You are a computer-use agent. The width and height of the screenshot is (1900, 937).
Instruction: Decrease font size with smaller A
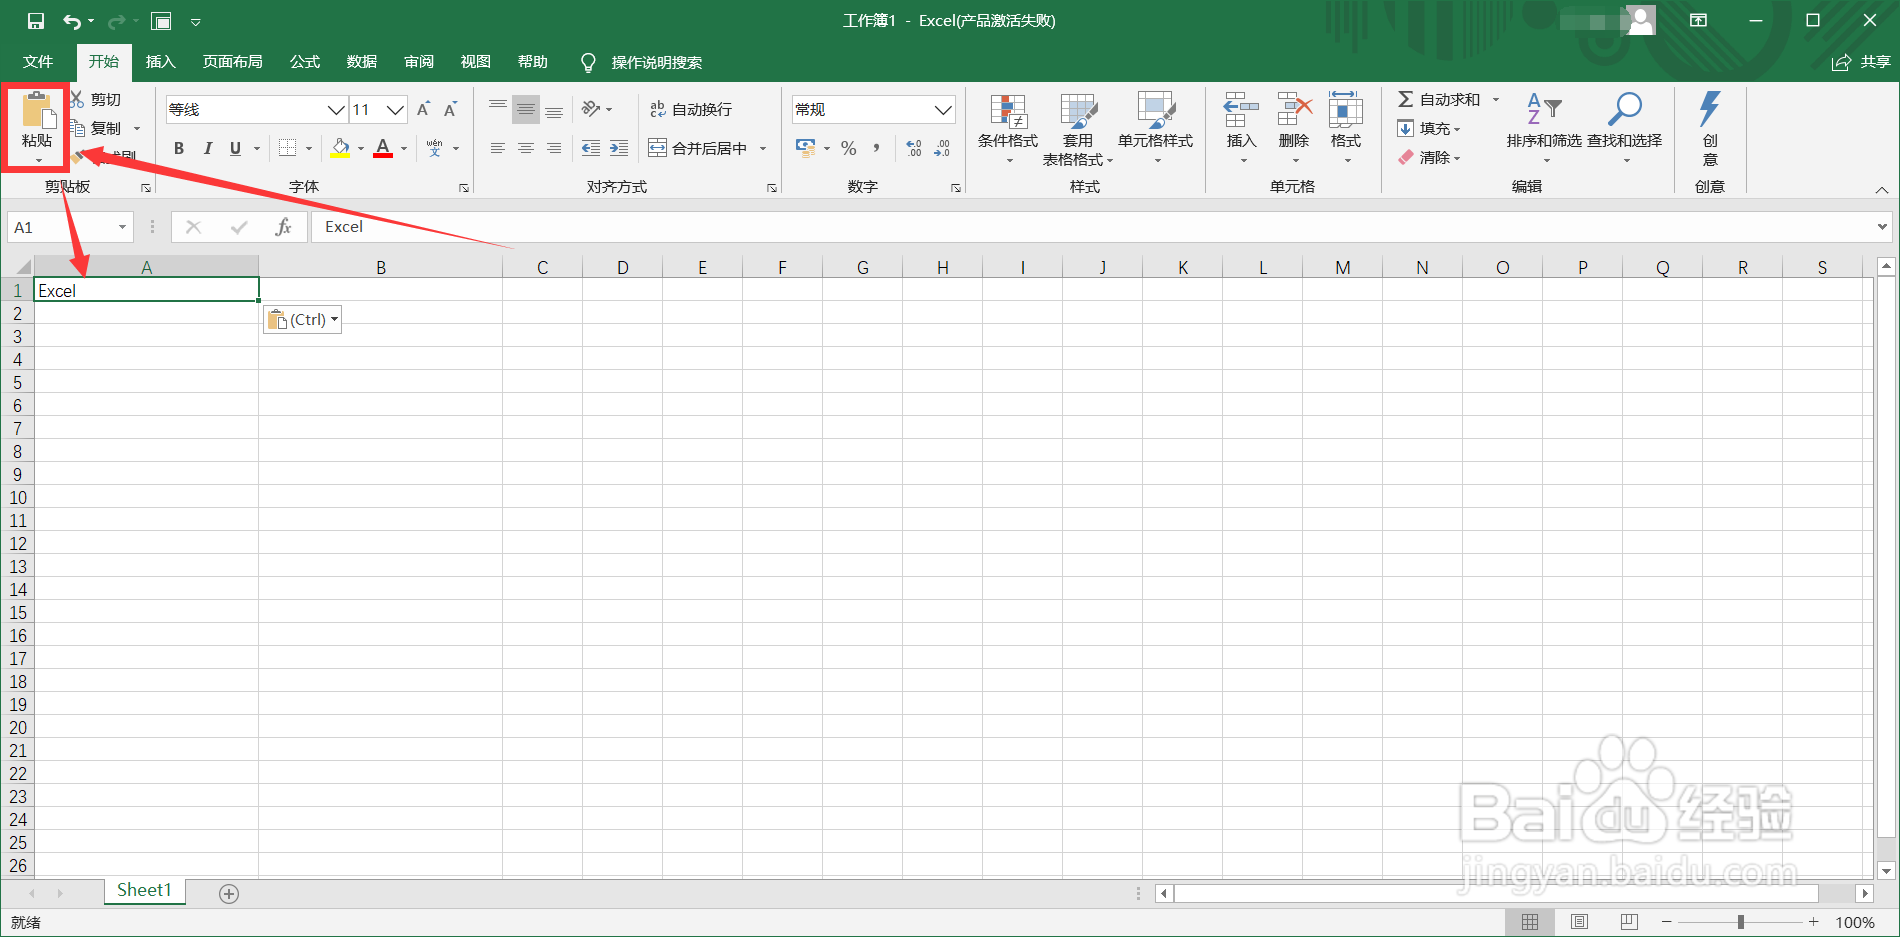click(451, 109)
